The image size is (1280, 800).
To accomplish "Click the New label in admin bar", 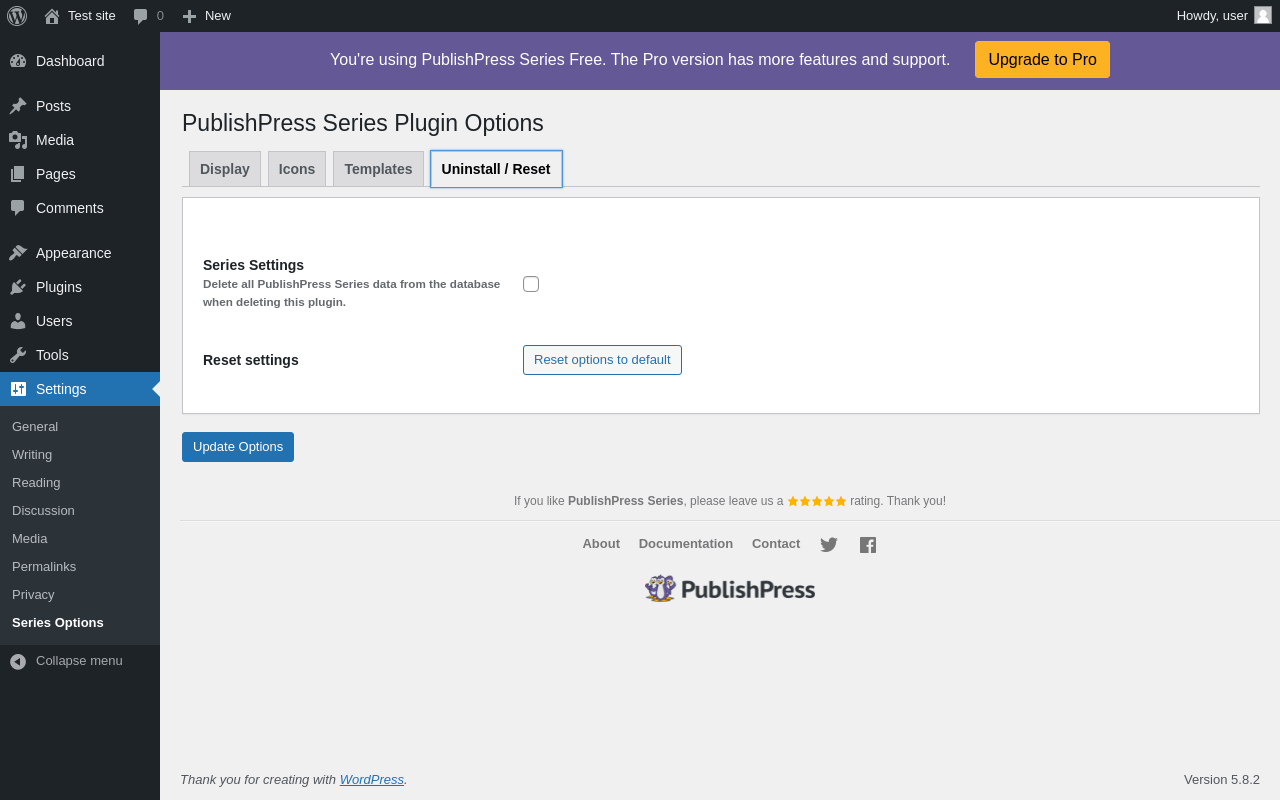I will click(218, 16).
